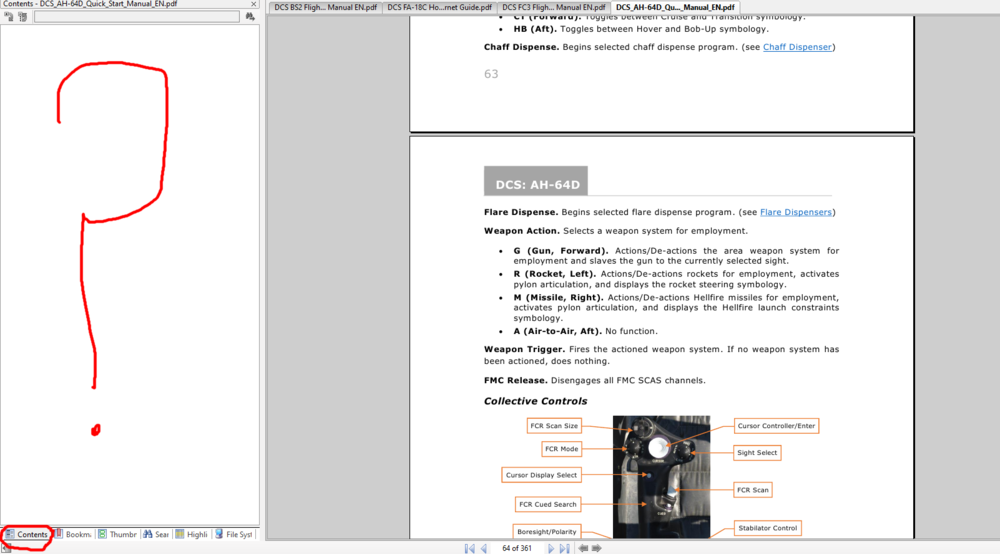Click the Collective Controls heading

pyautogui.click(x=535, y=401)
